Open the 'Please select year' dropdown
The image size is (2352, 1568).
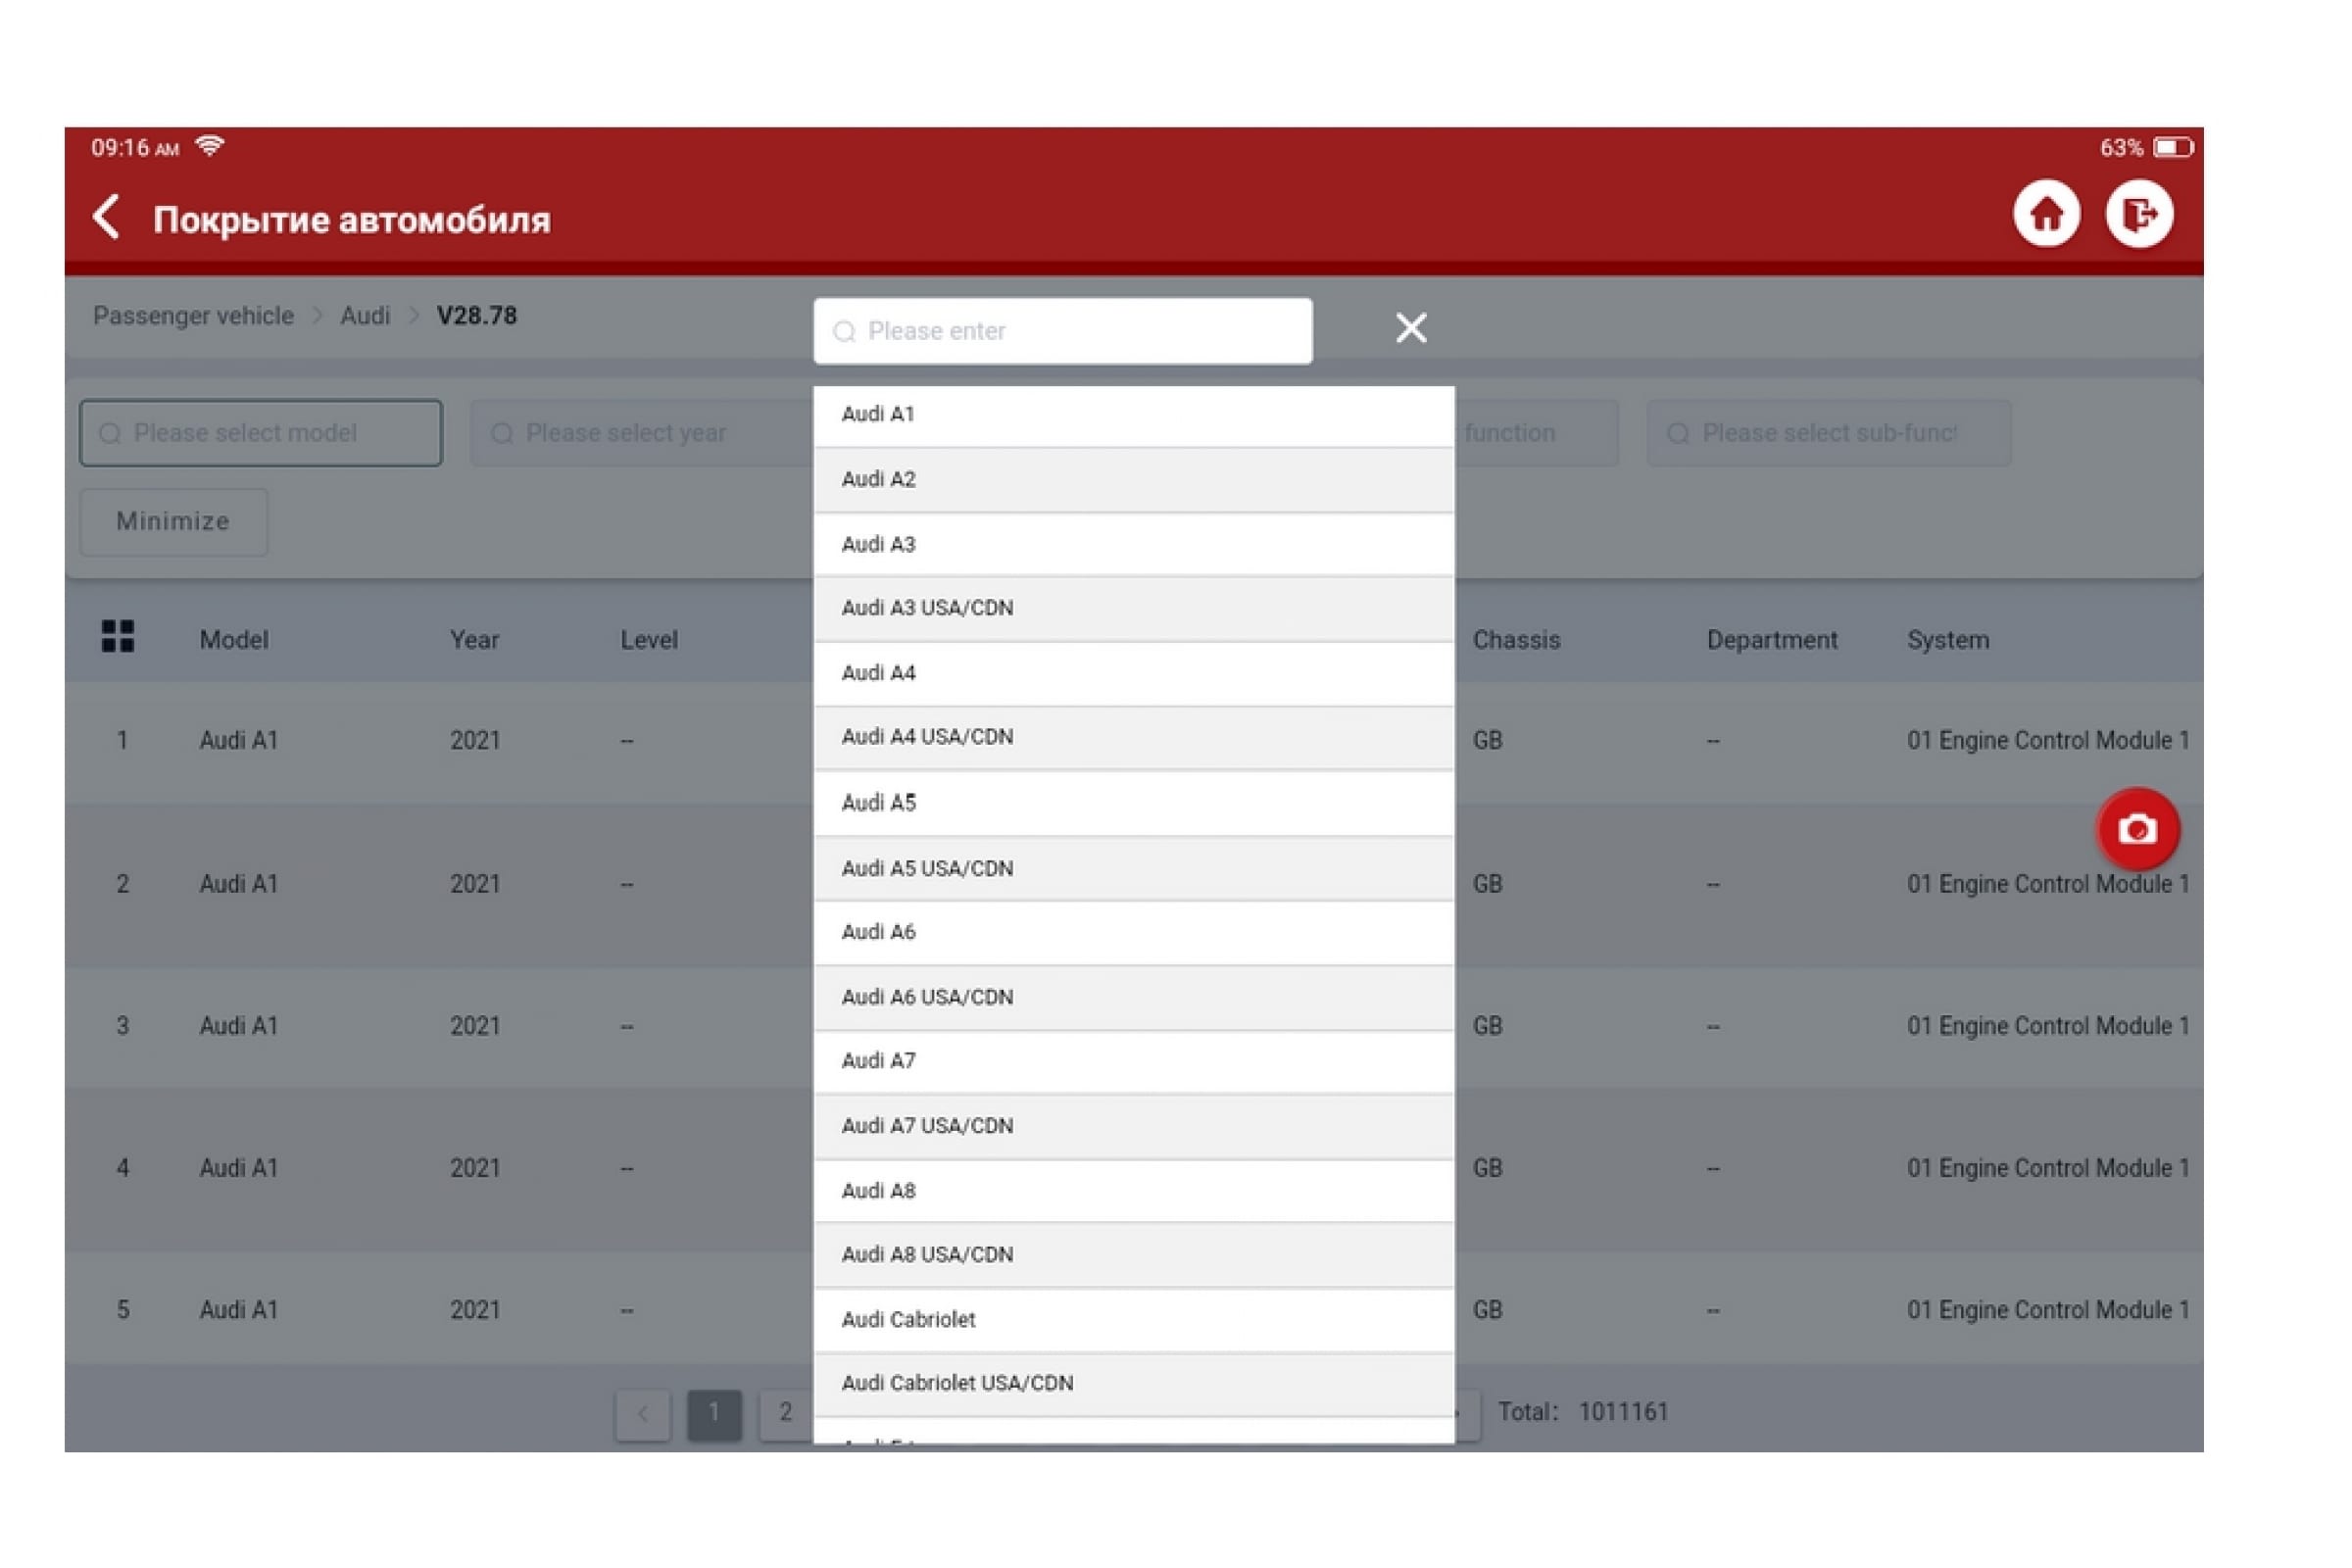[642, 433]
